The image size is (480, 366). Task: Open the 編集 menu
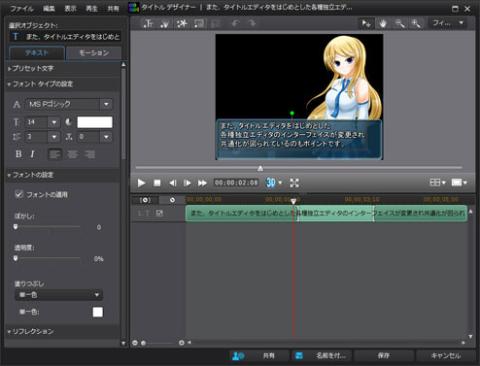[49, 9]
